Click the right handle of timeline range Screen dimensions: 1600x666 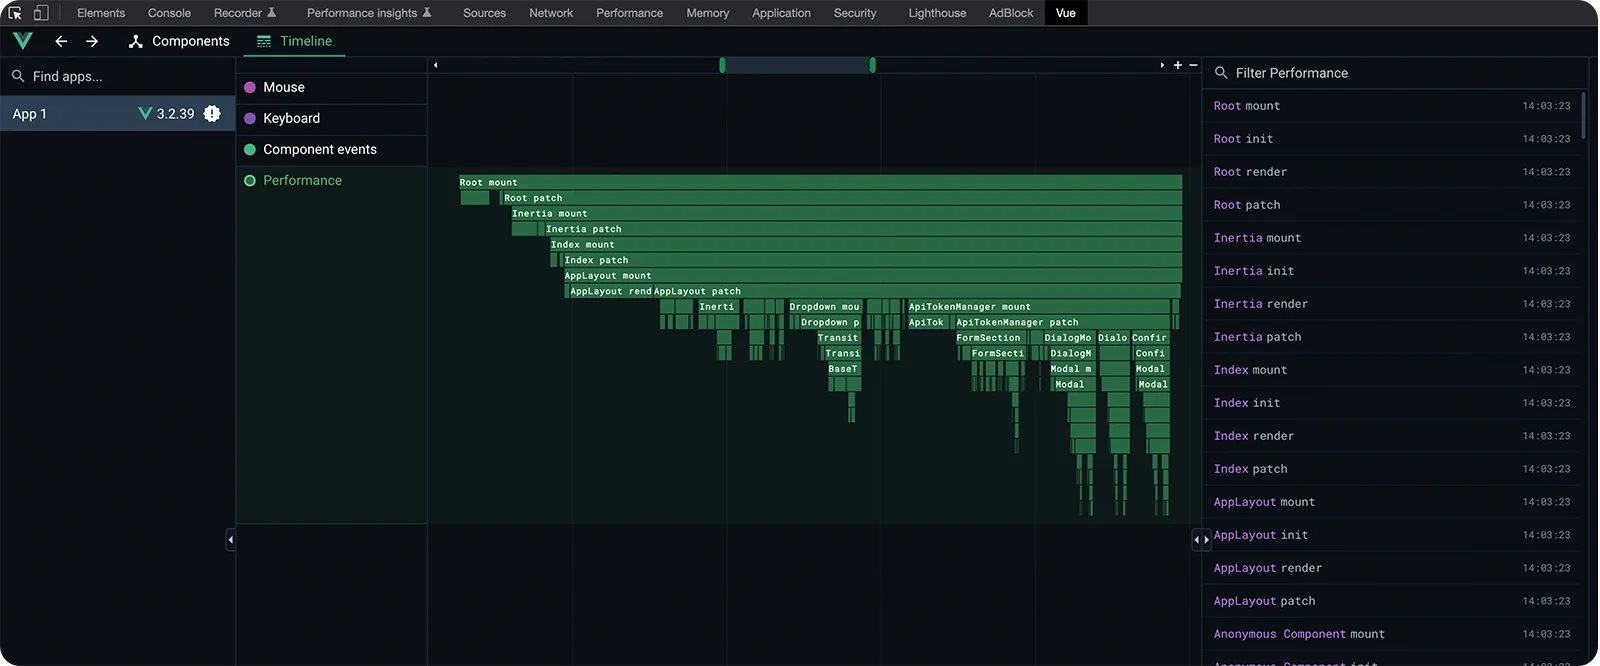click(x=872, y=65)
